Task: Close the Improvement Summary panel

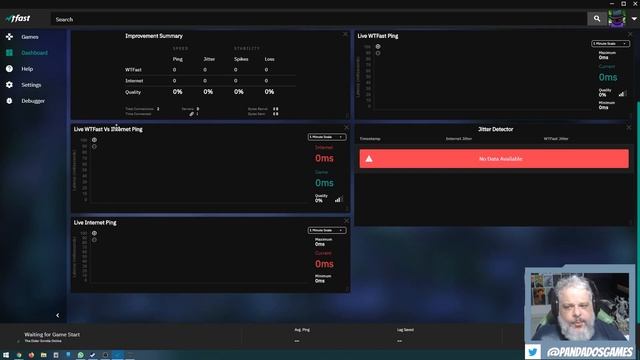Action: click(345, 34)
